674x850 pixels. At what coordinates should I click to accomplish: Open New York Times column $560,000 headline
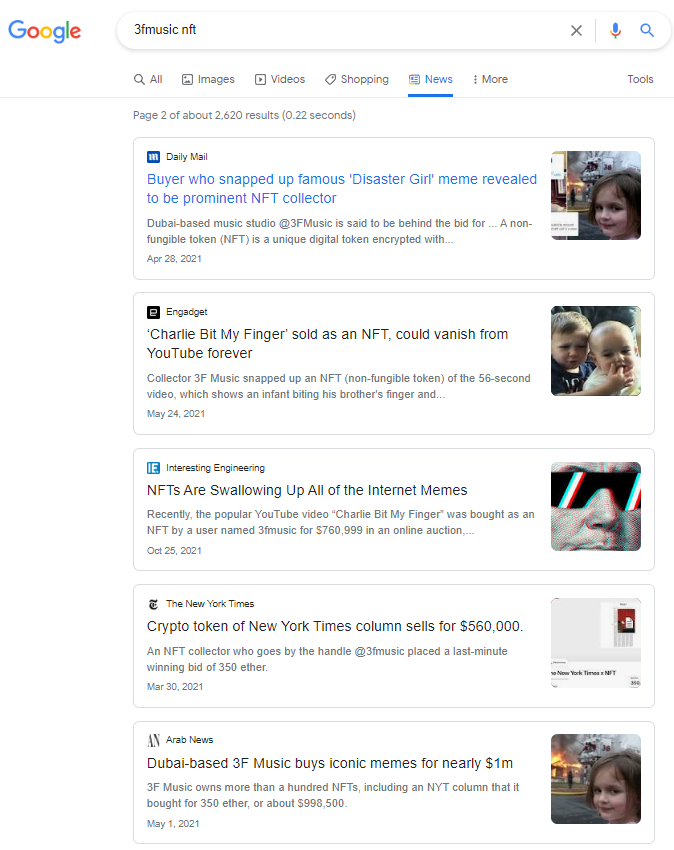(x=335, y=626)
